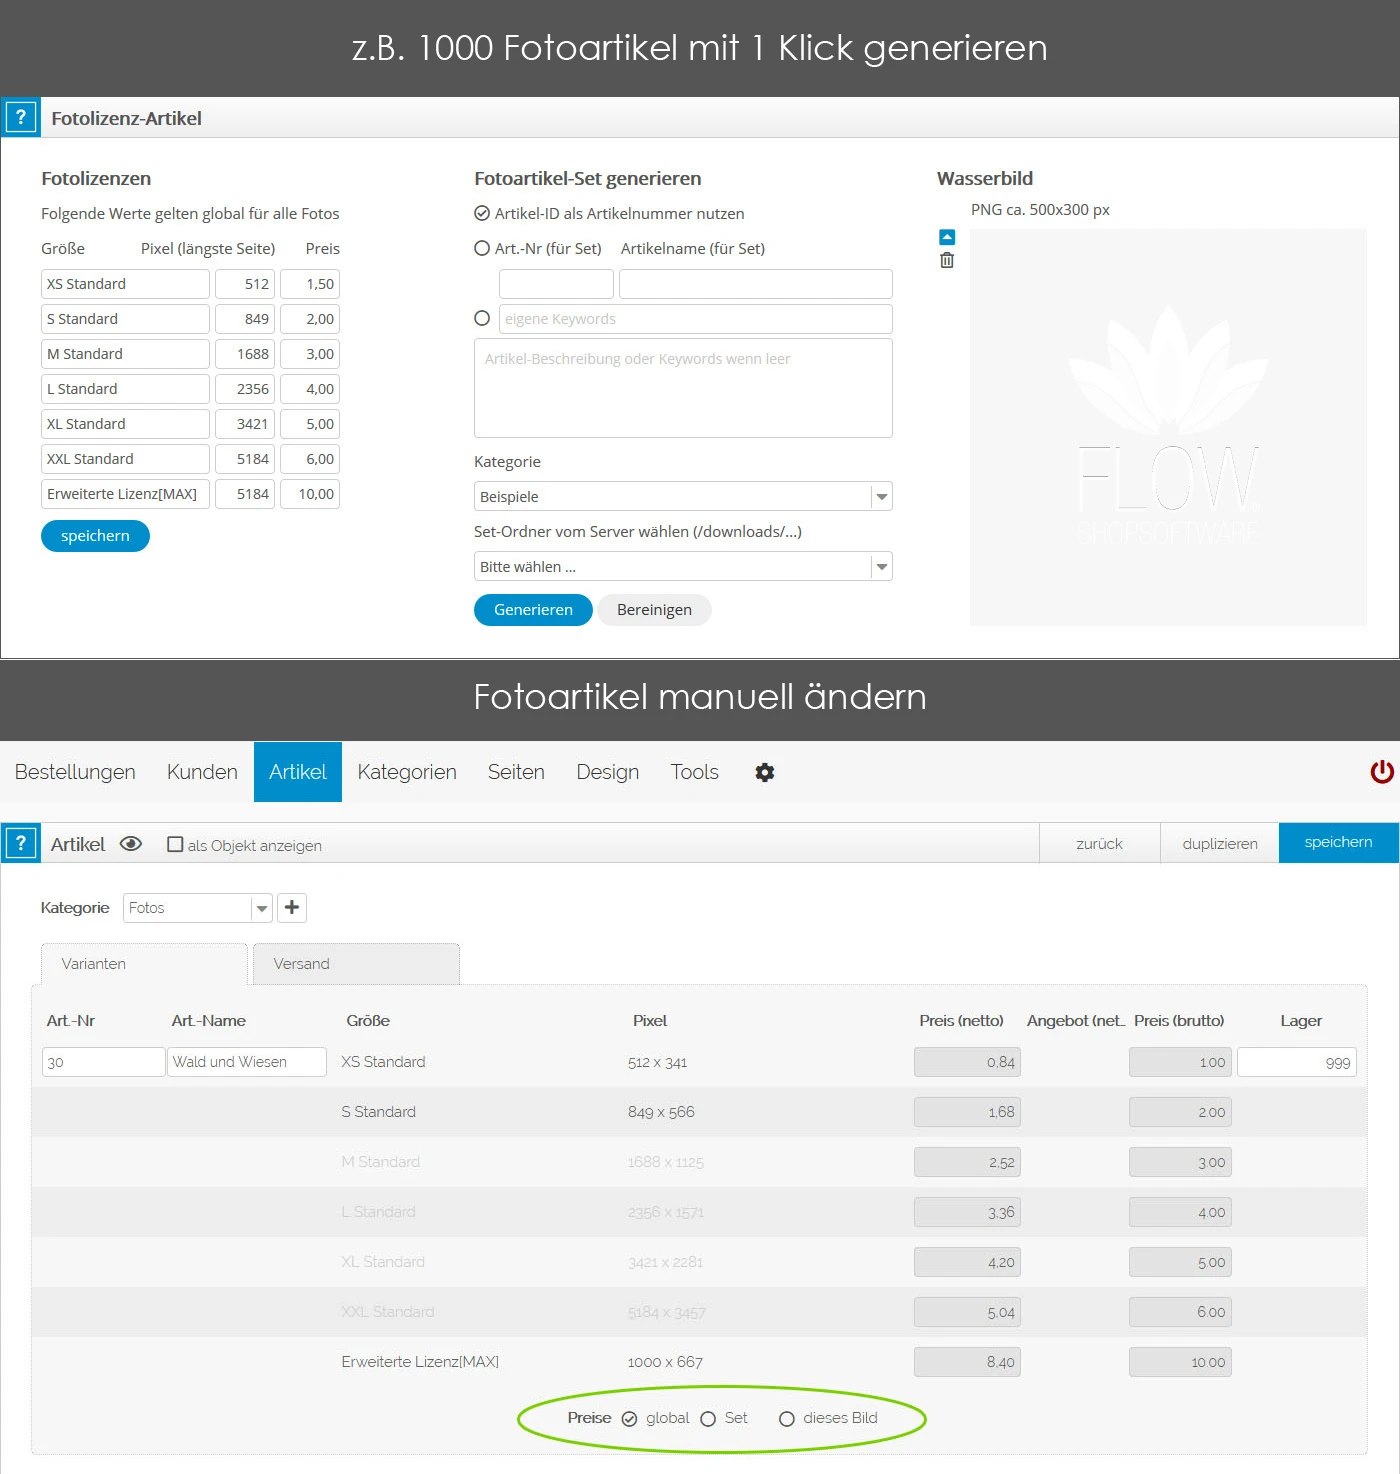
Task: Switch to Varianten tab
Action: coord(144,964)
